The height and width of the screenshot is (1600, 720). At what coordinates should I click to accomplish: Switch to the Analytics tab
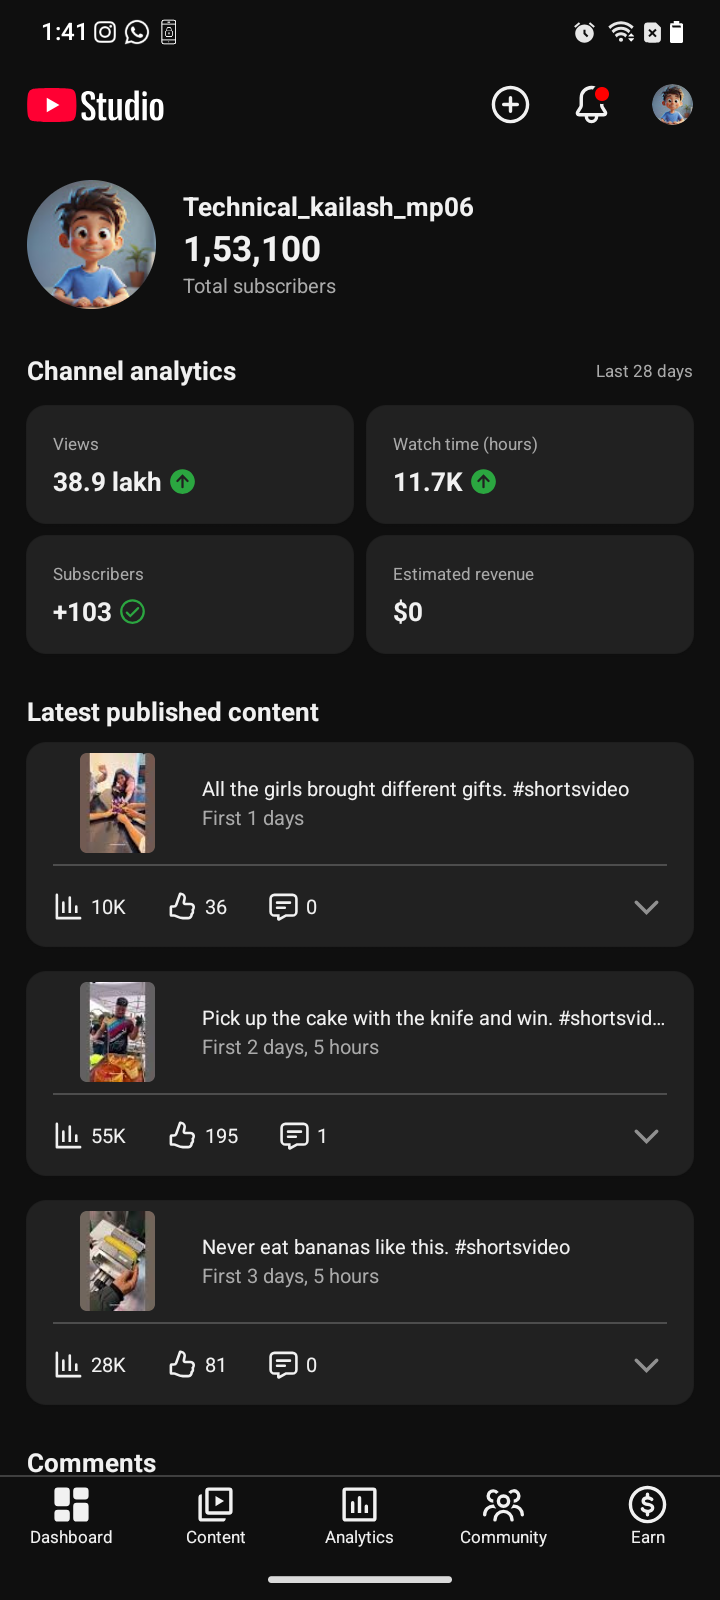(x=359, y=1516)
